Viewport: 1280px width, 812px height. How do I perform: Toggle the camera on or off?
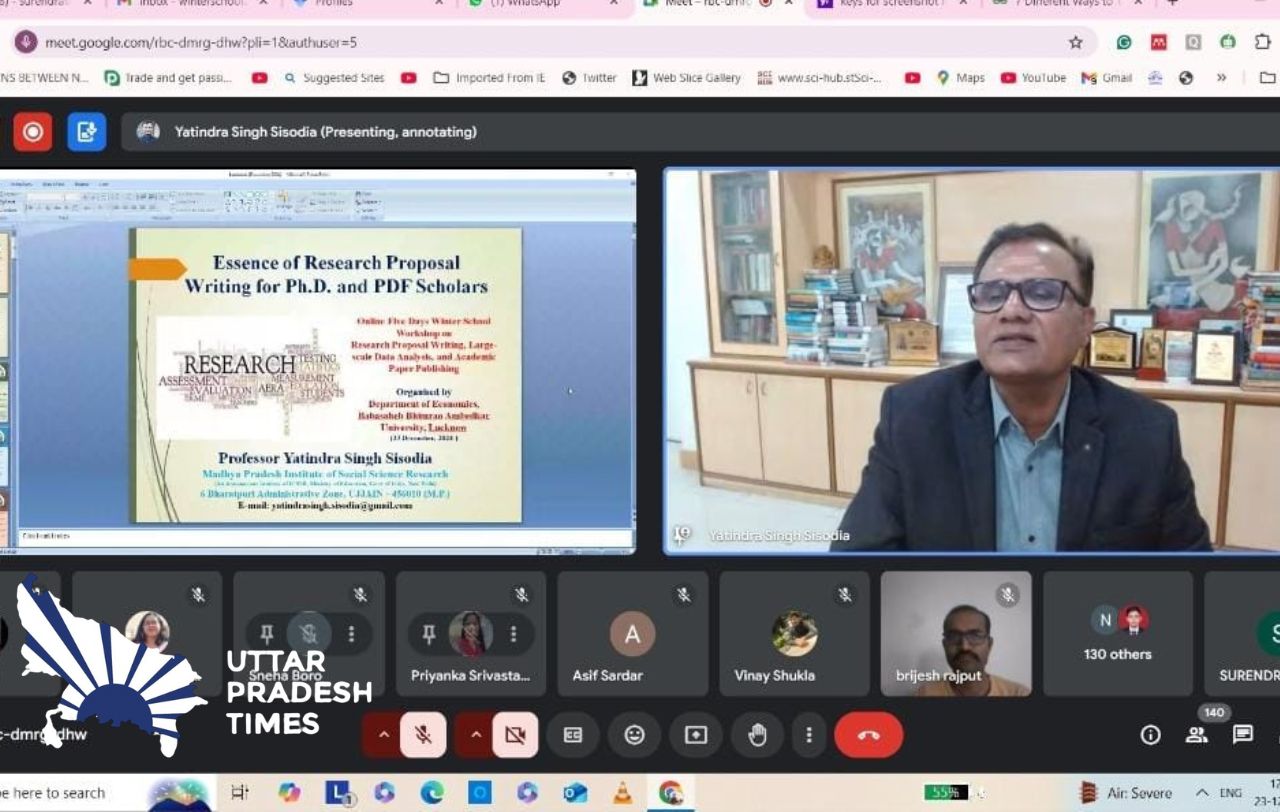click(x=515, y=735)
